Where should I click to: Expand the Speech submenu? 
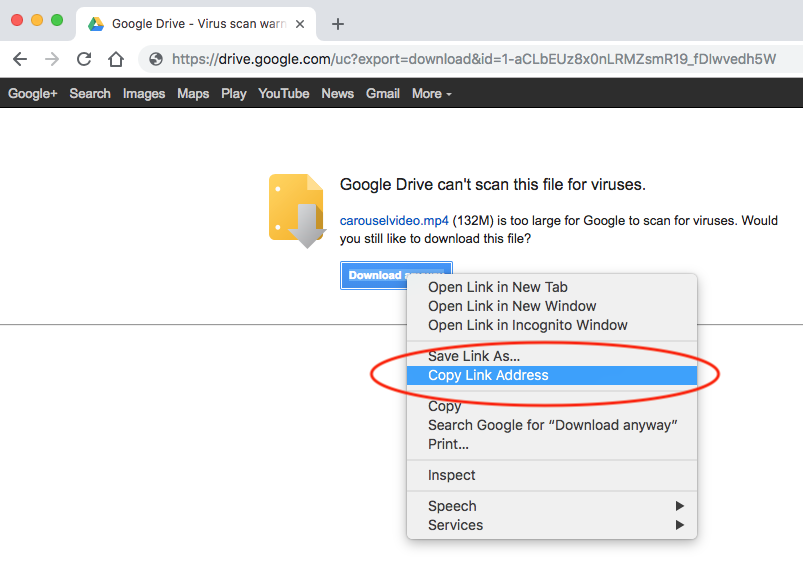click(x=551, y=506)
